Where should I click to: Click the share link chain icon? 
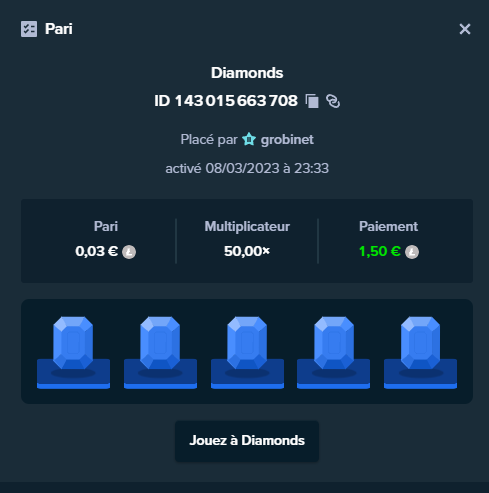tap(333, 101)
